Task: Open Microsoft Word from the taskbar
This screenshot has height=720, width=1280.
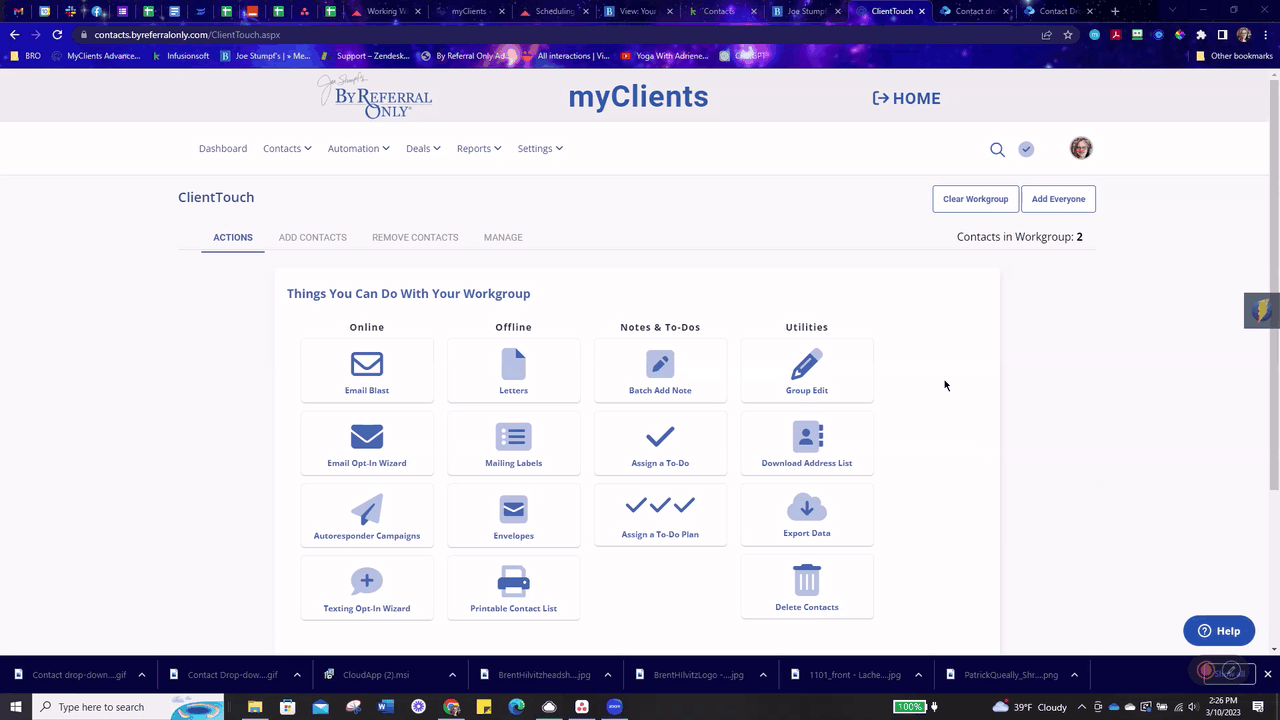Action: point(386,707)
